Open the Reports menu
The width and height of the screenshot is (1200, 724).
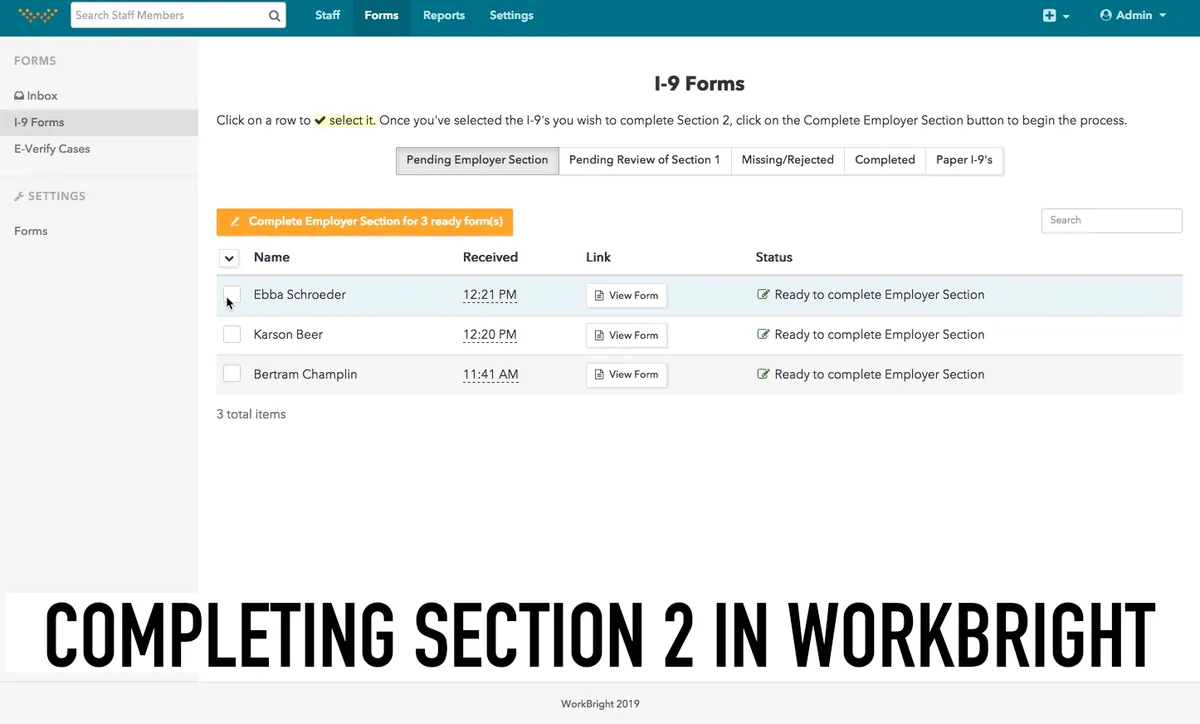pyautogui.click(x=444, y=16)
